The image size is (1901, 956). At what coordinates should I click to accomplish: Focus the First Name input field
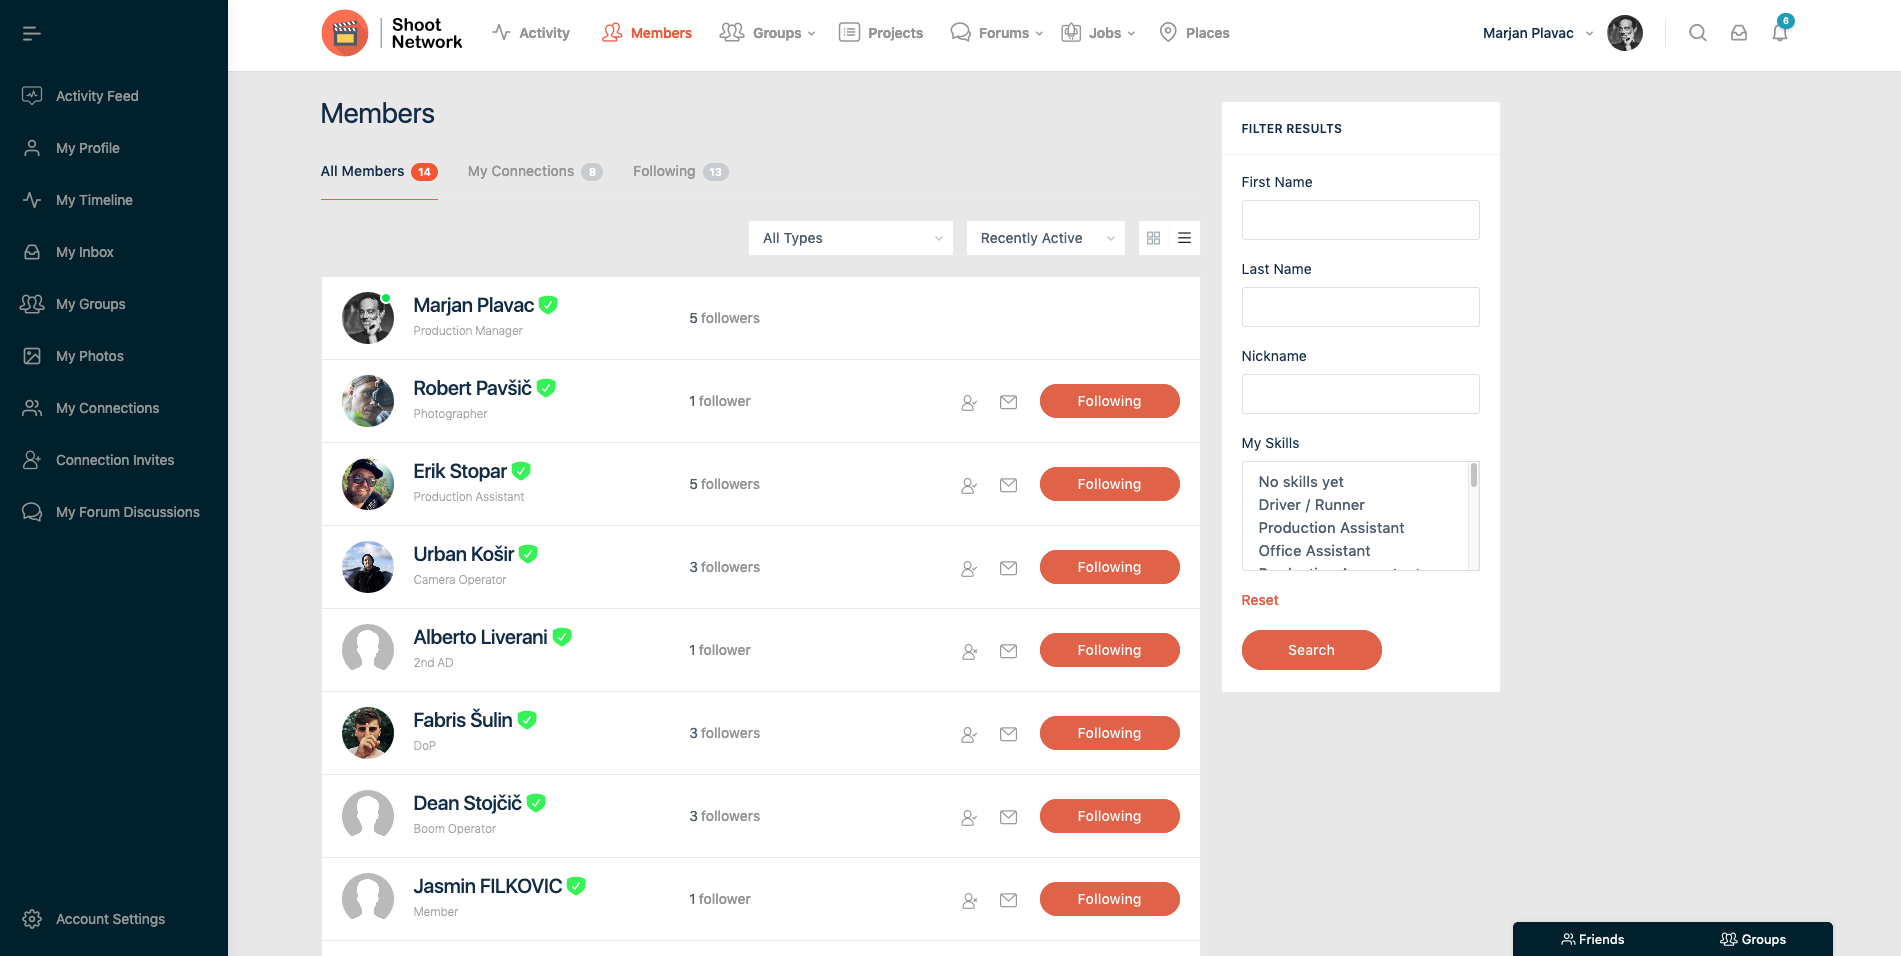coord(1359,220)
